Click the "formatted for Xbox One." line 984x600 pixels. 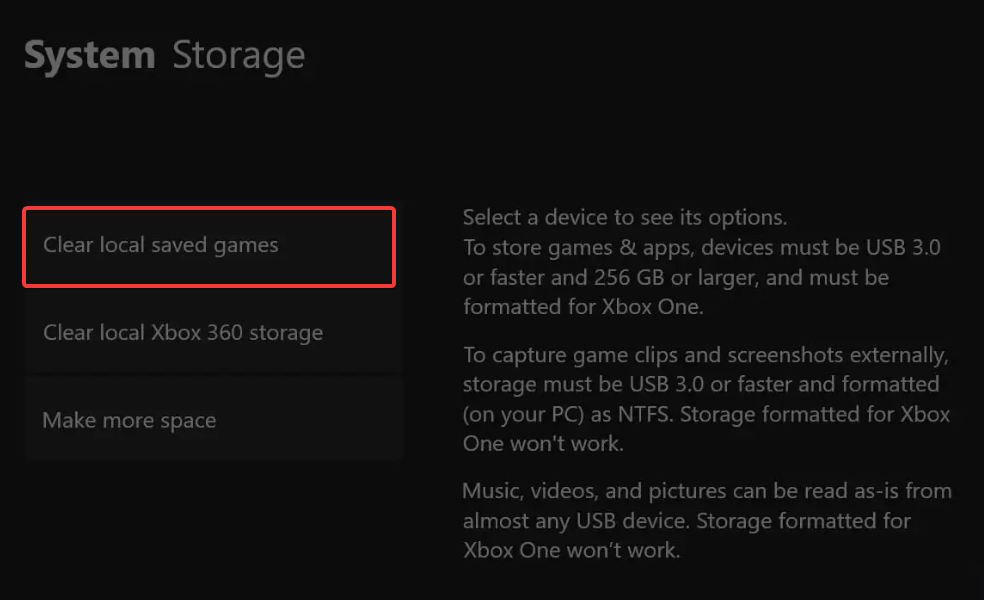click(583, 307)
